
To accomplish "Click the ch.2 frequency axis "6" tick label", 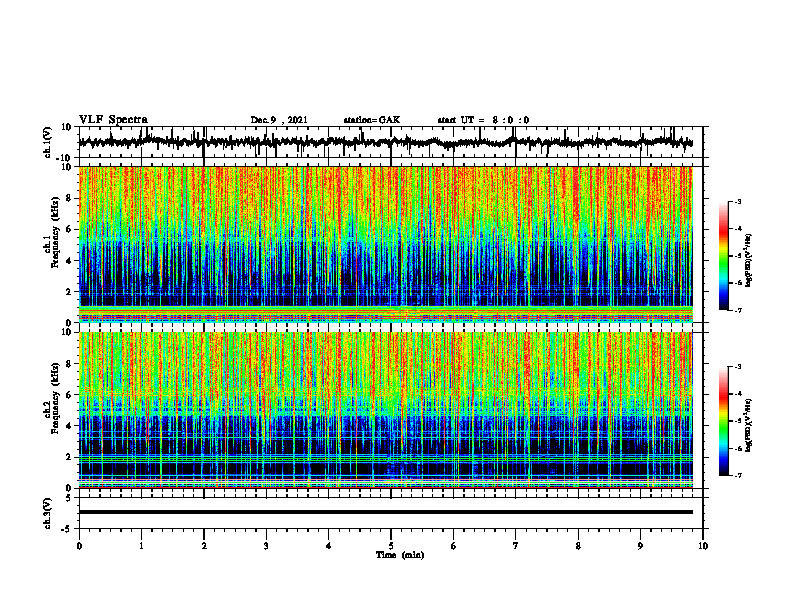I will (x=70, y=395).
